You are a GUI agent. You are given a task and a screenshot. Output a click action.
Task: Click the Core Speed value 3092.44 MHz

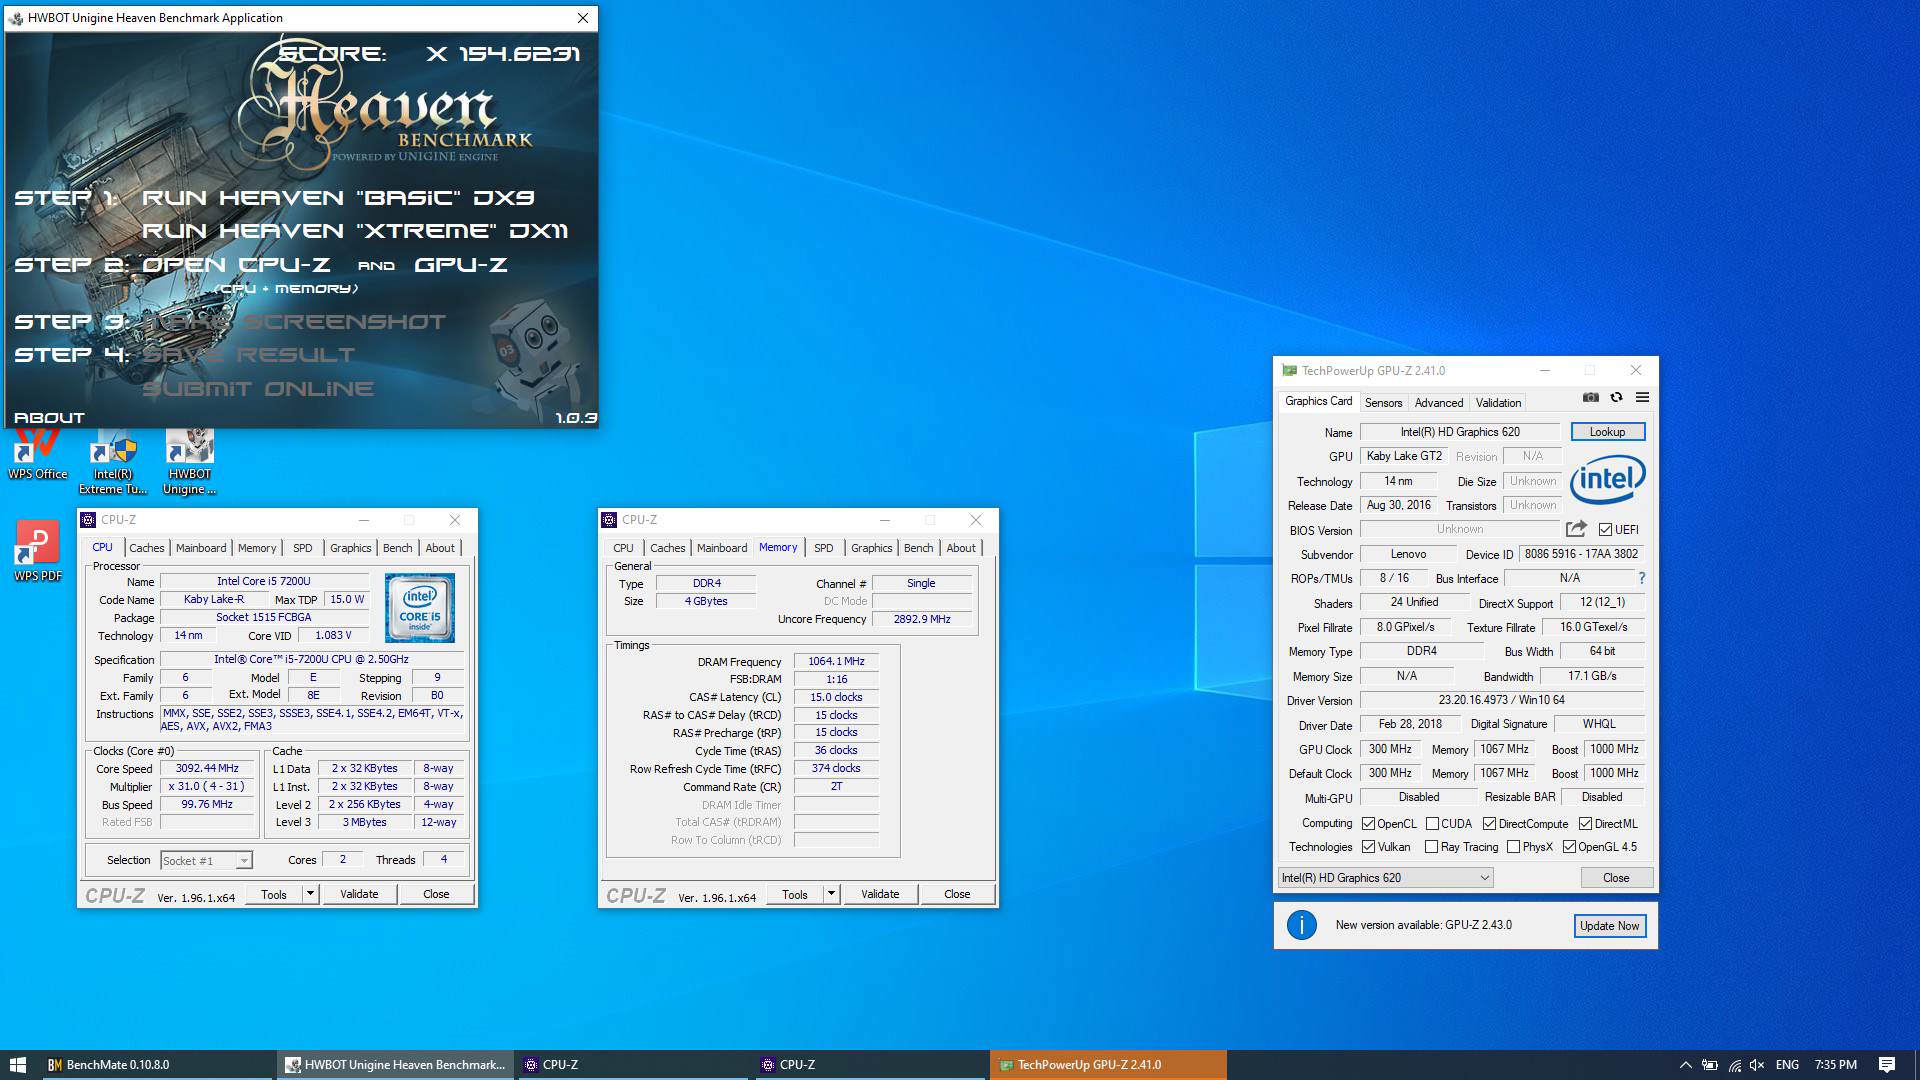[x=207, y=769]
